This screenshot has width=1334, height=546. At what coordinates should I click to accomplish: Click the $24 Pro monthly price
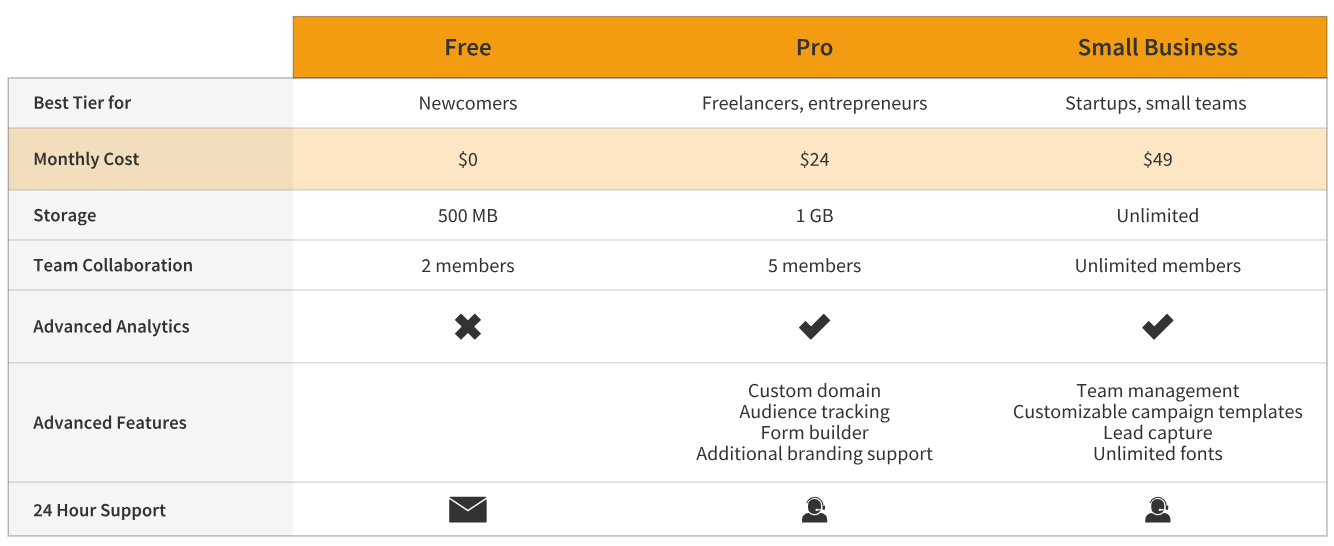point(814,159)
